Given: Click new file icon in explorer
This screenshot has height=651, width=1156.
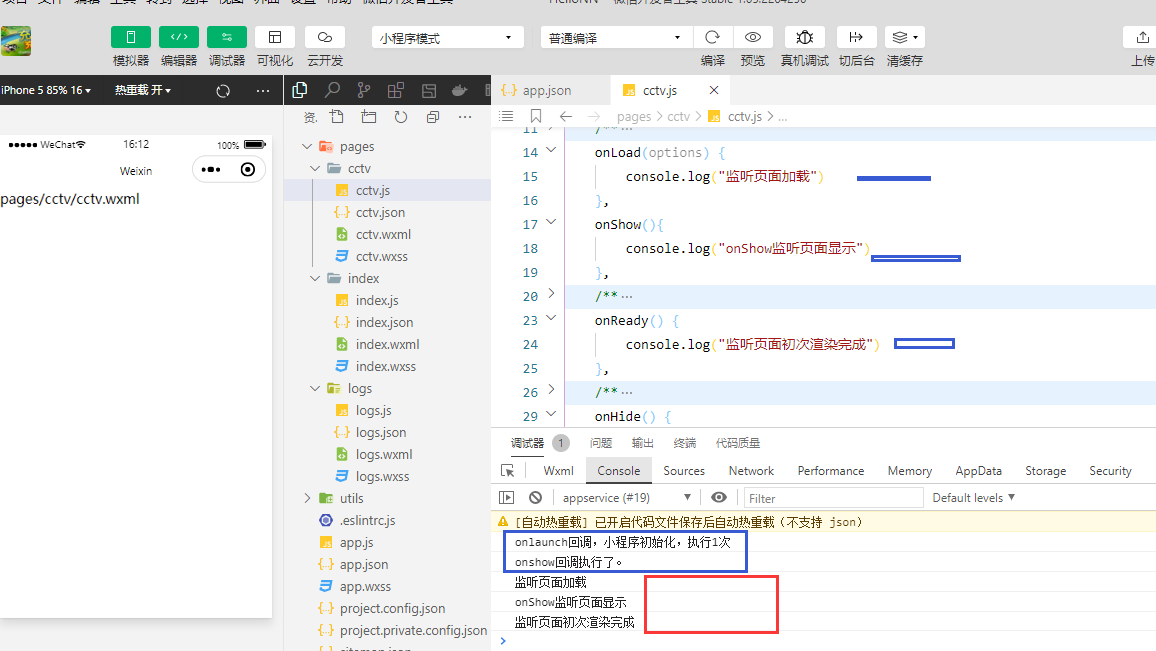Looking at the screenshot, I should [x=337, y=116].
